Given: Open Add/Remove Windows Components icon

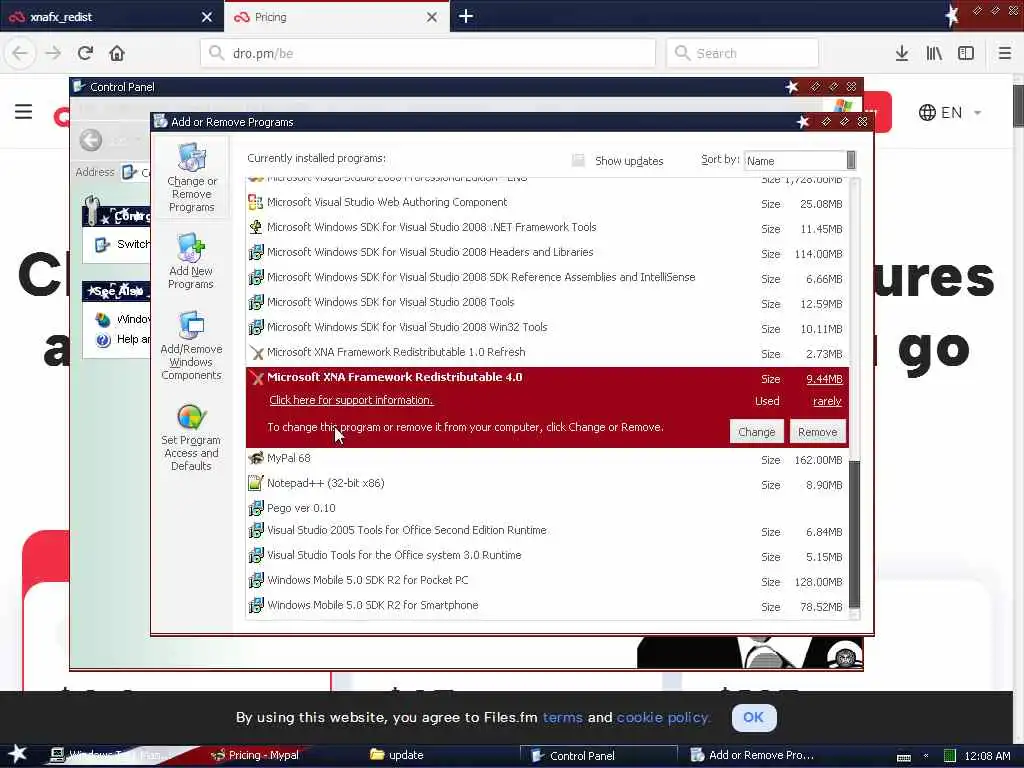Looking at the screenshot, I should click(x=191, y=345).
